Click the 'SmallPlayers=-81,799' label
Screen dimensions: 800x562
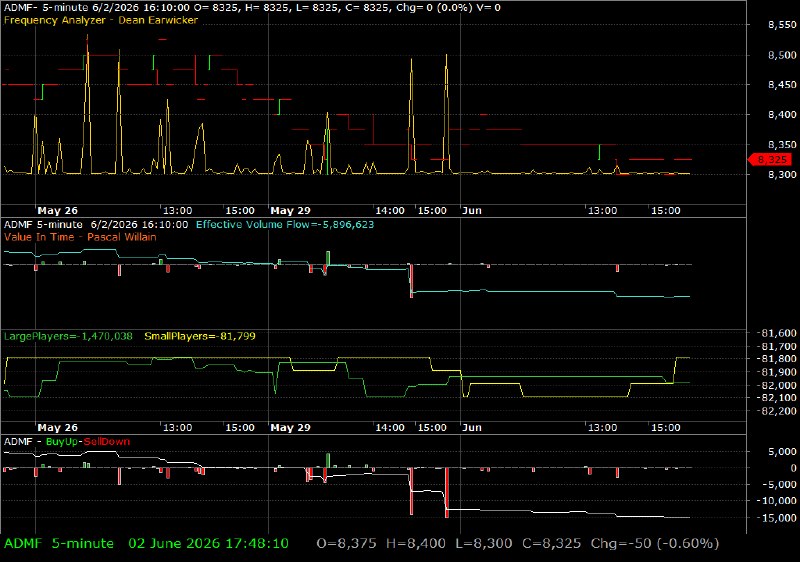click(200, 336)
